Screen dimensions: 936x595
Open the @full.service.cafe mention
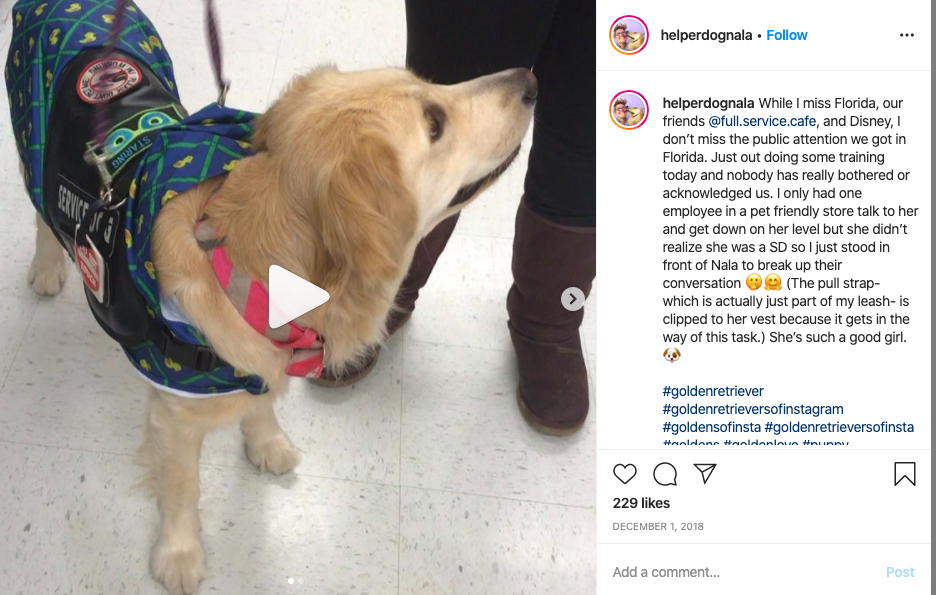point(762,121)
